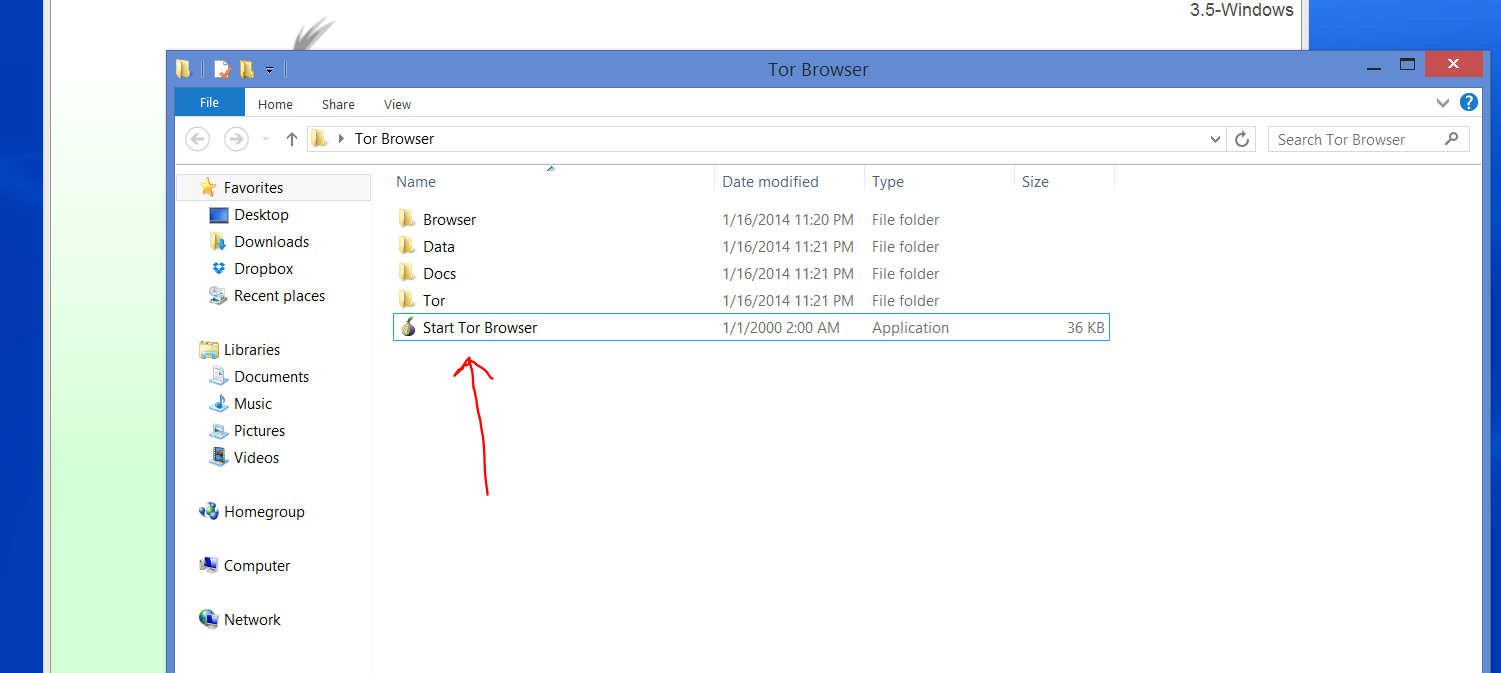Click the 36 KB size value
The height and width of the screenshot is (673, 1501).
[x=1085, y=328]
